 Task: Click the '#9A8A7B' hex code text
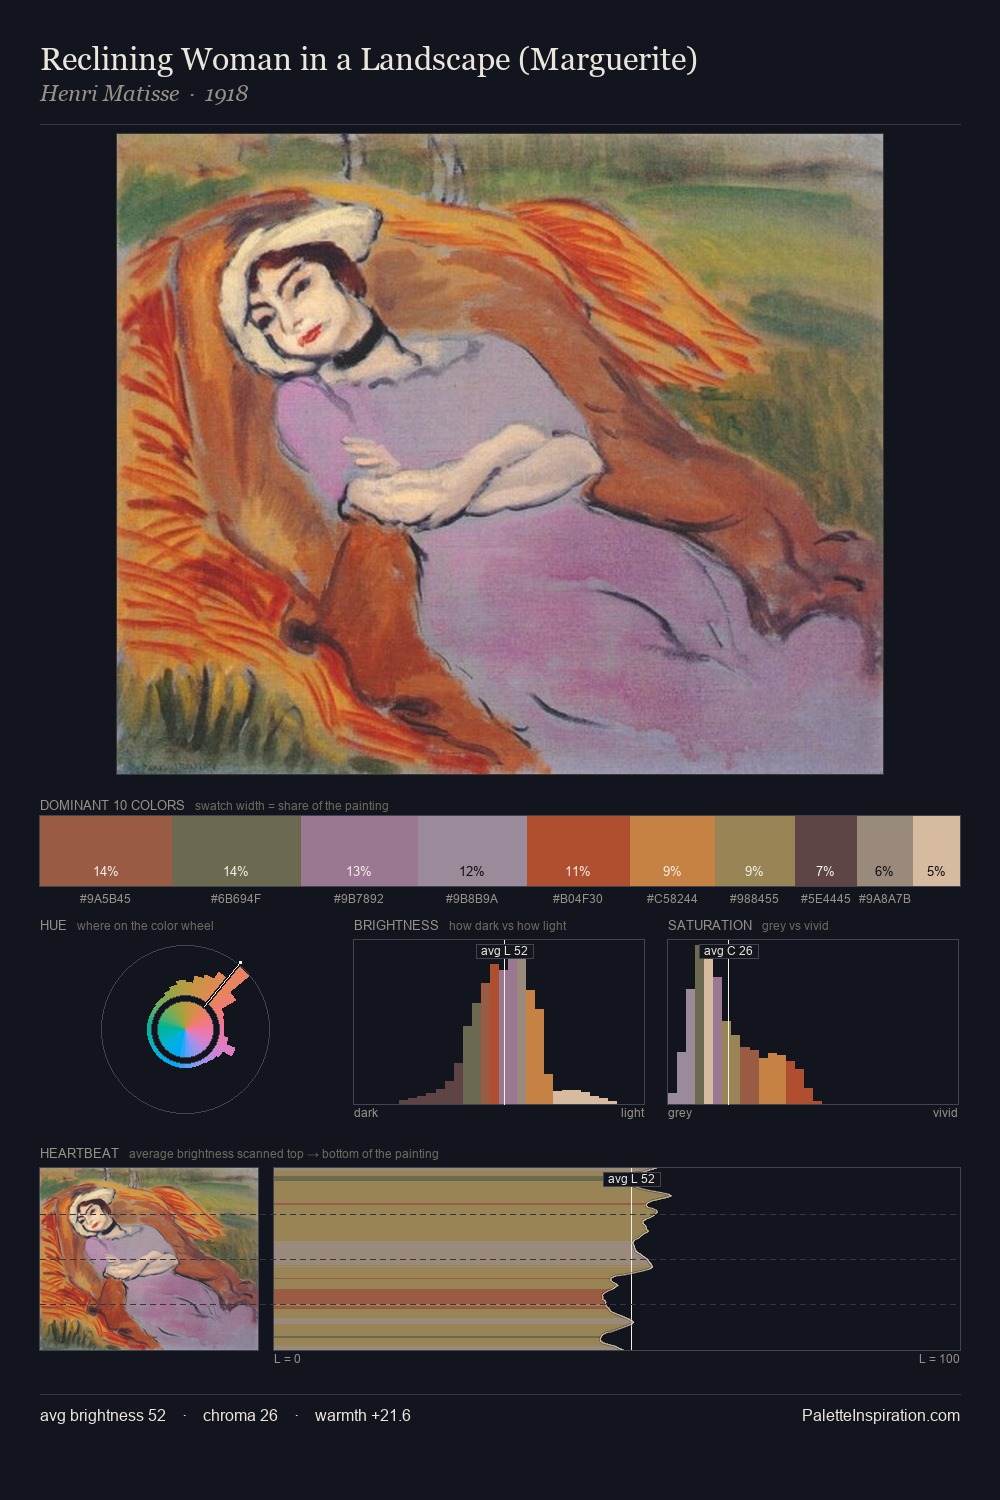[x=885, y=898]
